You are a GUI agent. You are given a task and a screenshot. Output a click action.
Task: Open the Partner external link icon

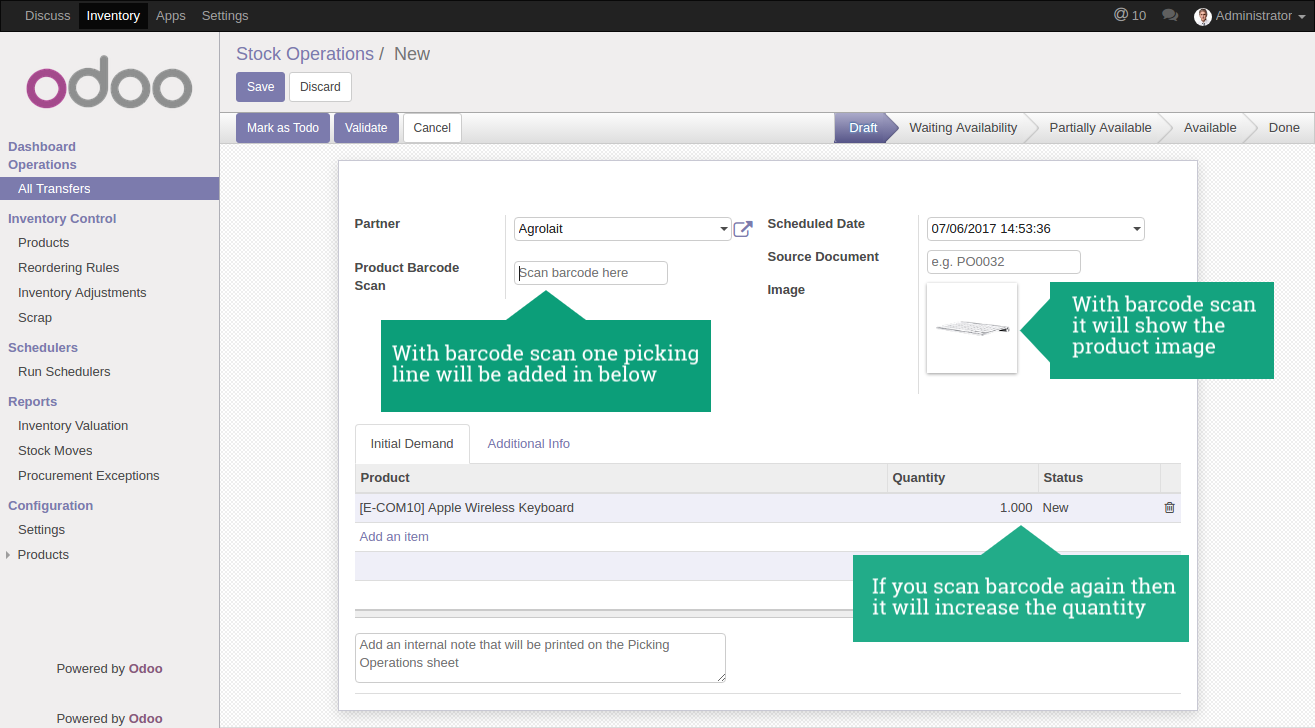click(743, 229)
